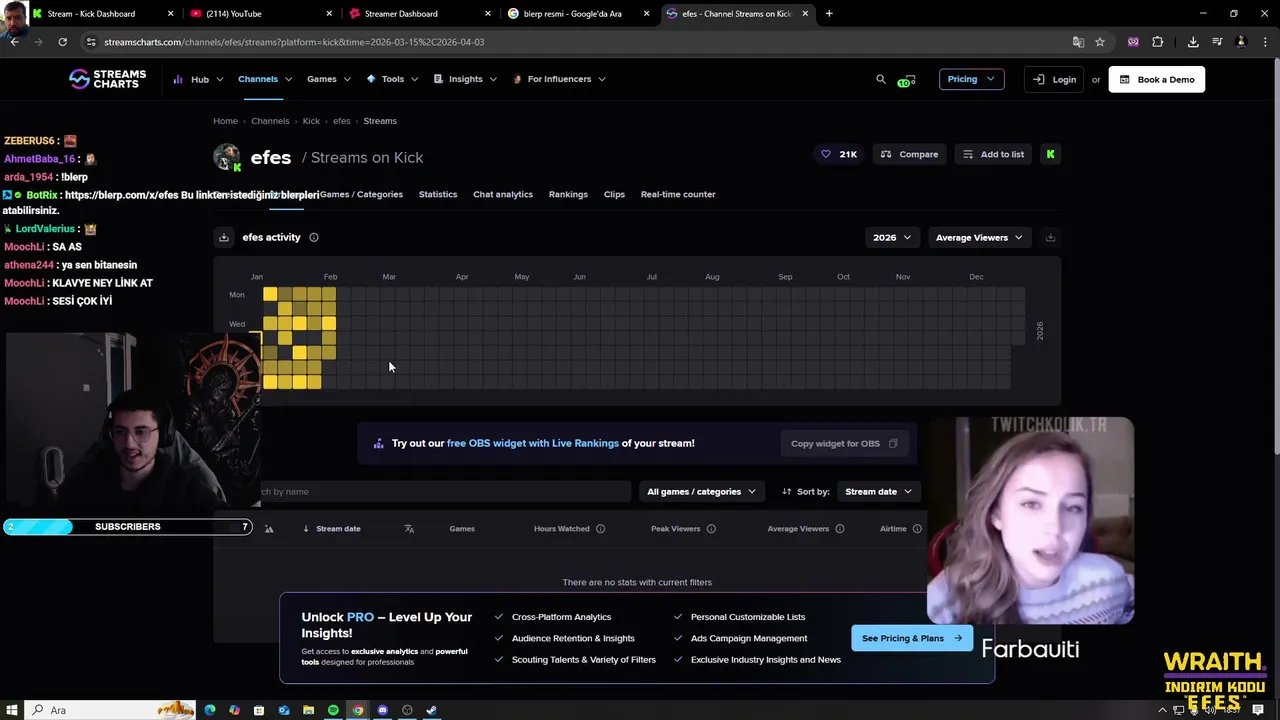Click Copy widget for OBS button

845,443
